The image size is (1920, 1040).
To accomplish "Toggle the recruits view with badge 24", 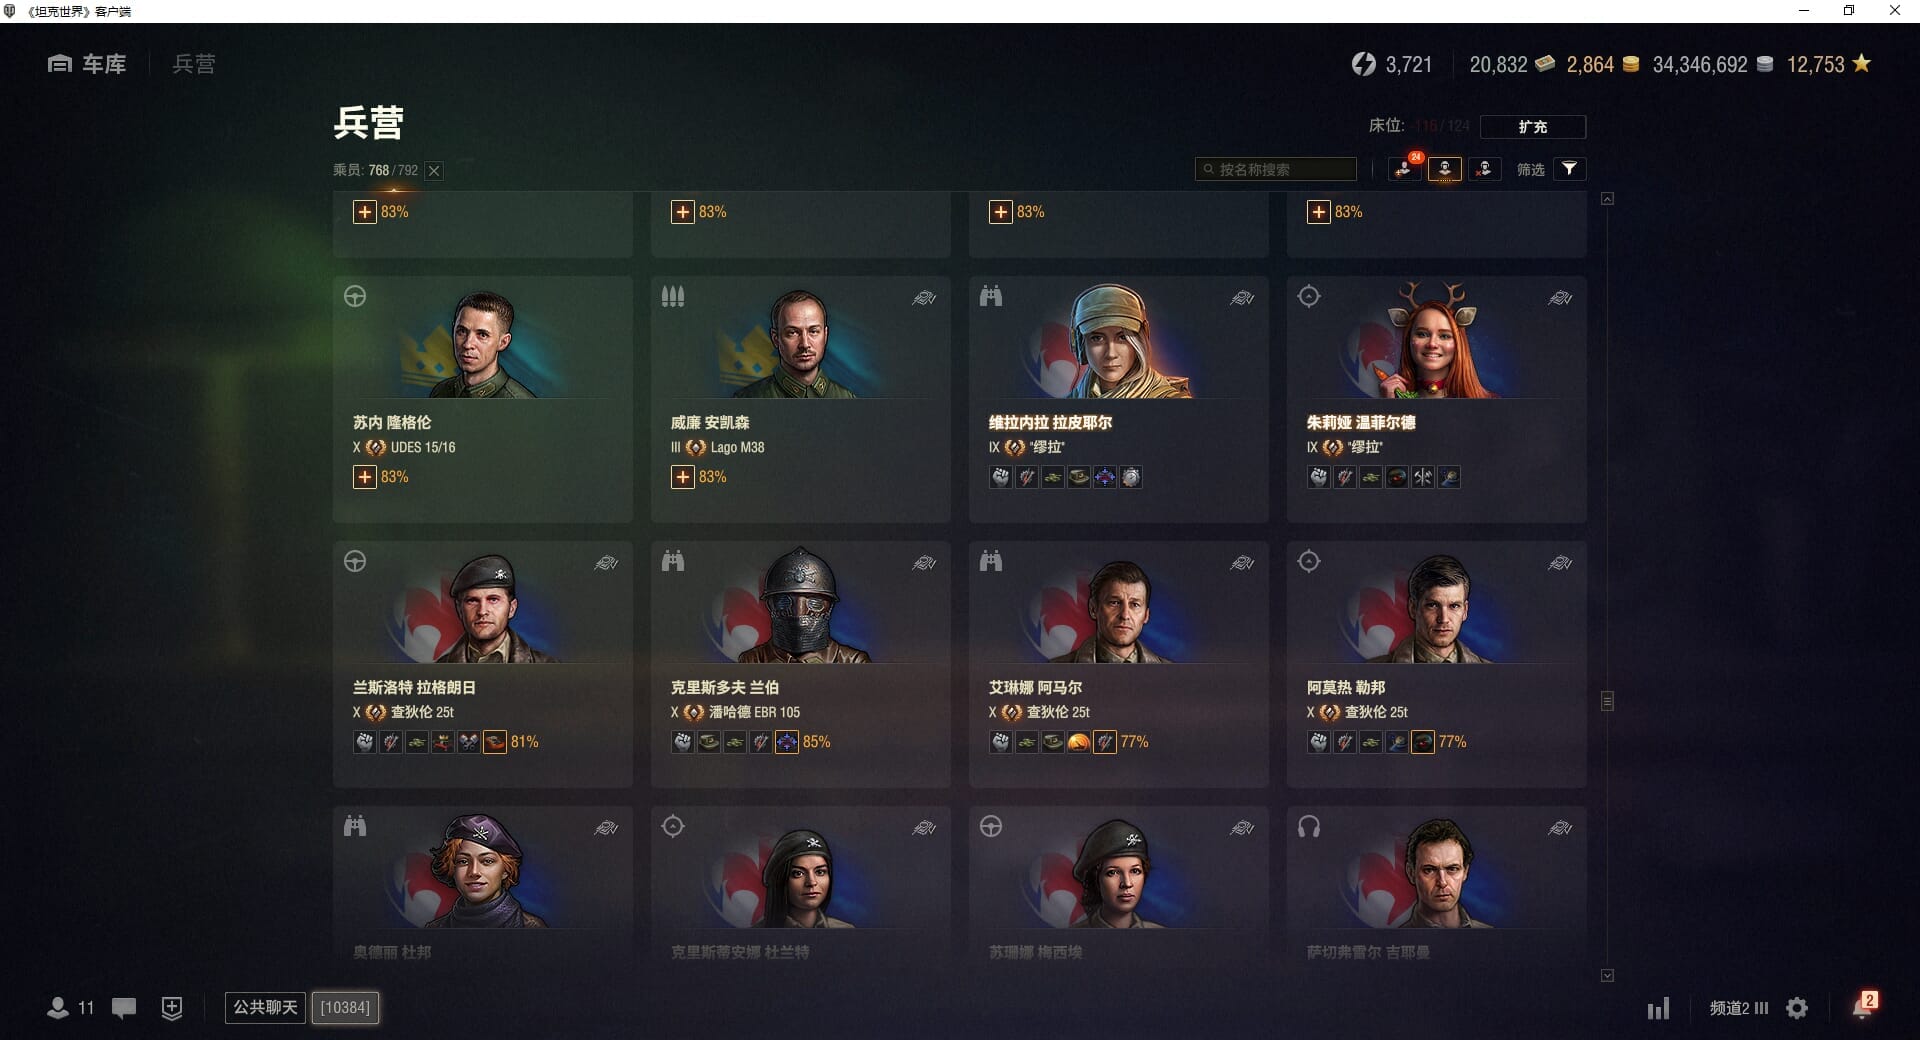I will tap(1404, 169).
